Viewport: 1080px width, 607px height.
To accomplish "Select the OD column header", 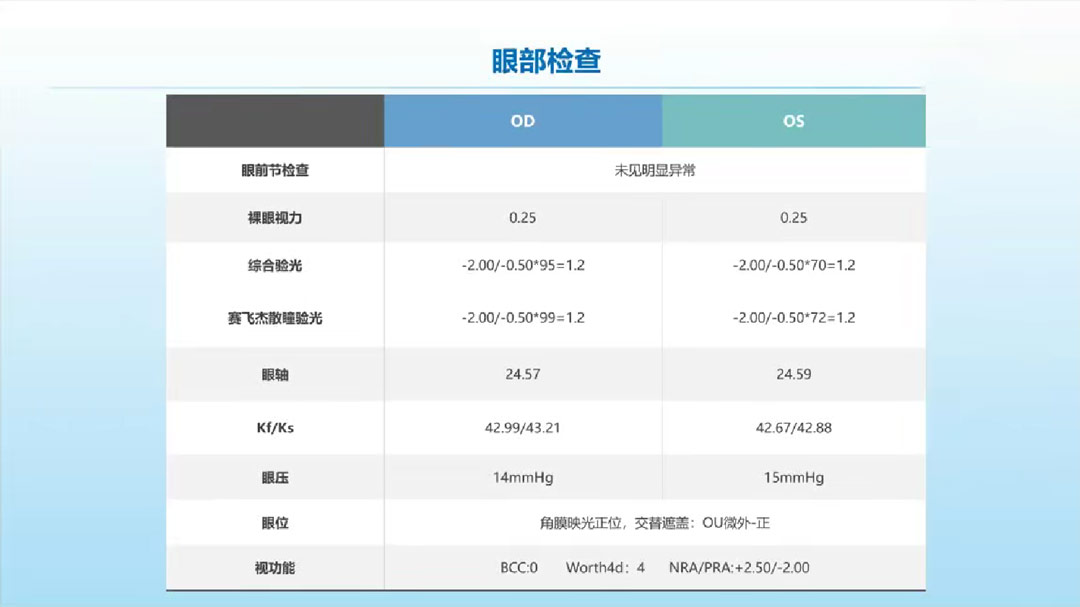I will point(522,121).
